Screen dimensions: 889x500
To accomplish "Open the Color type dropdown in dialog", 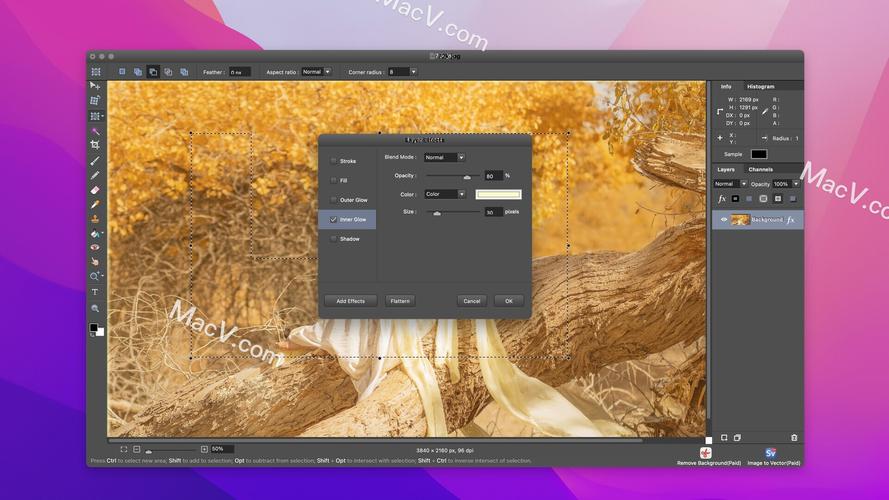I will click(x=444, y=194).
